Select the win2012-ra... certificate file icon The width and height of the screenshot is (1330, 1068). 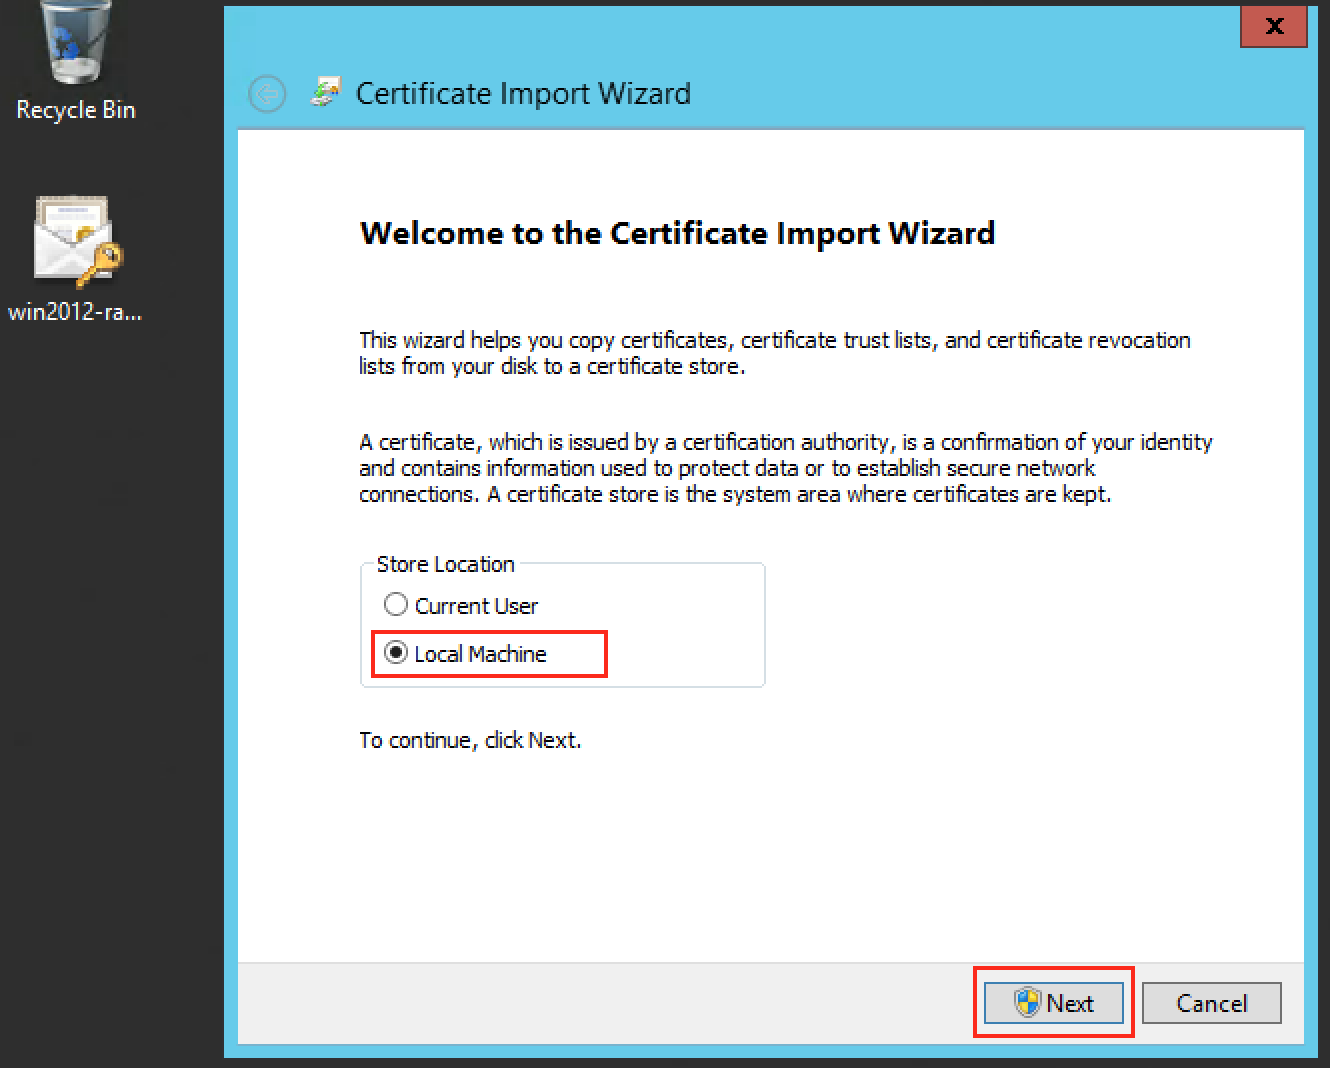75,260
